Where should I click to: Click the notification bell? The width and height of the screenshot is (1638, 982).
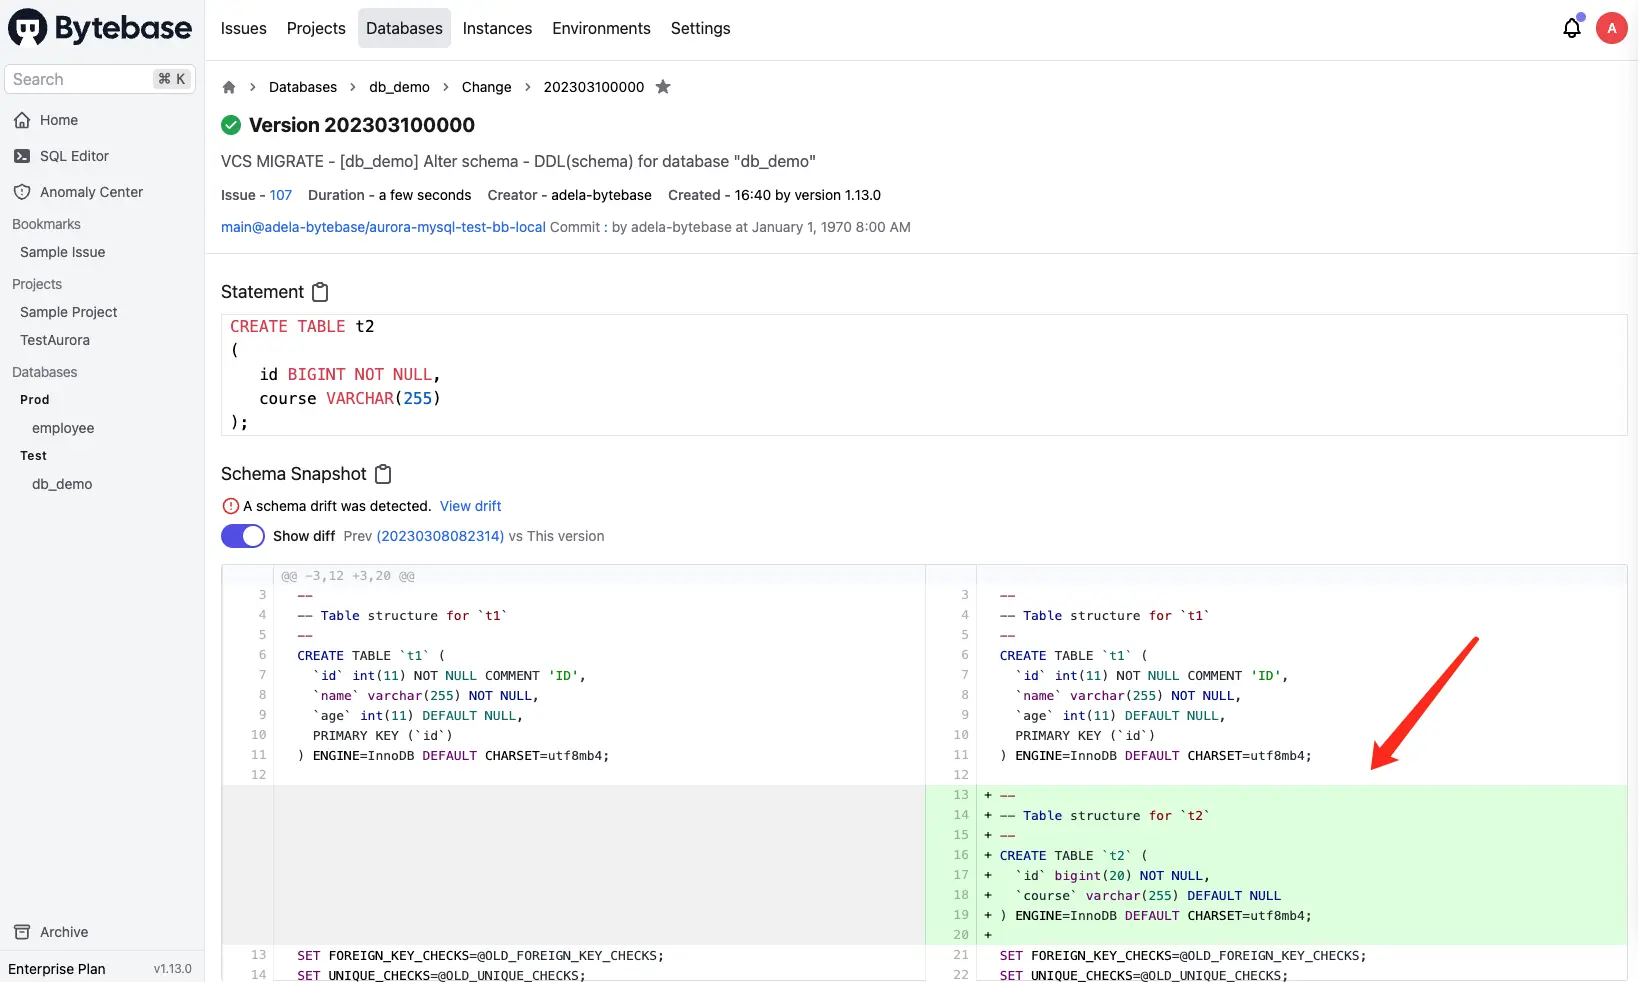1570,28
